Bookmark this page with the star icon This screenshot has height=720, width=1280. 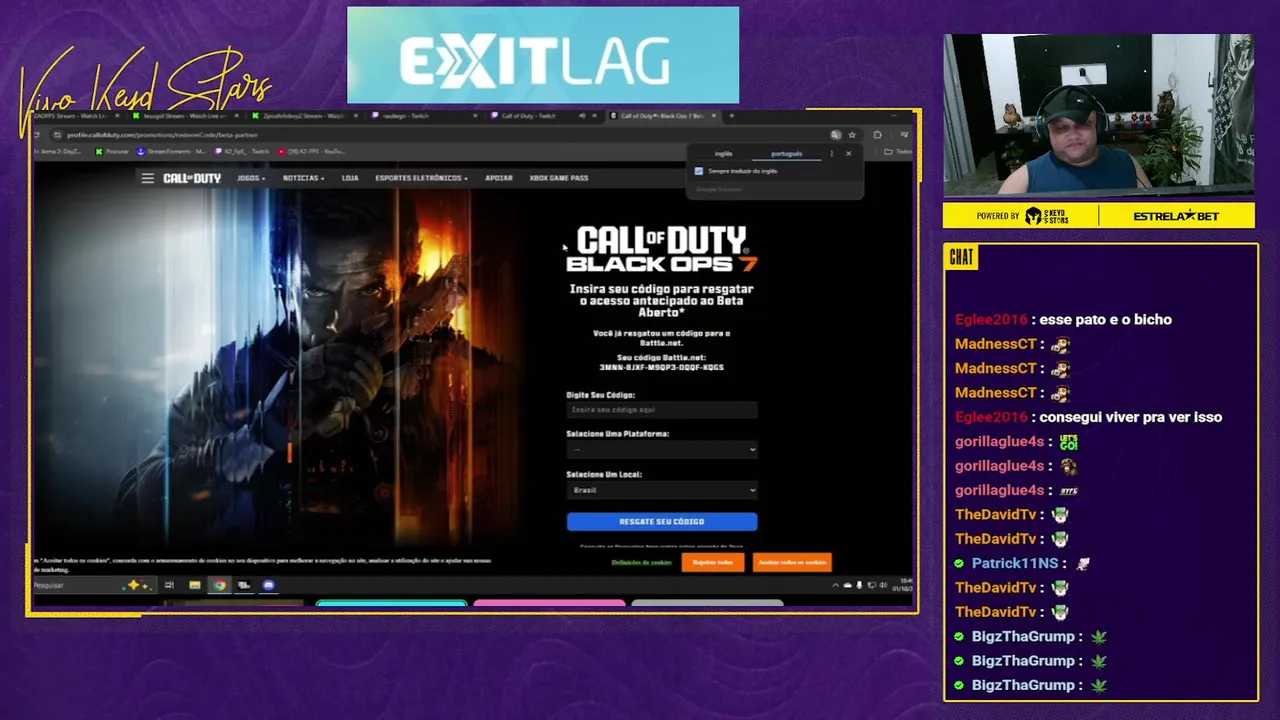pyautogui.click(x=852, y=135)
